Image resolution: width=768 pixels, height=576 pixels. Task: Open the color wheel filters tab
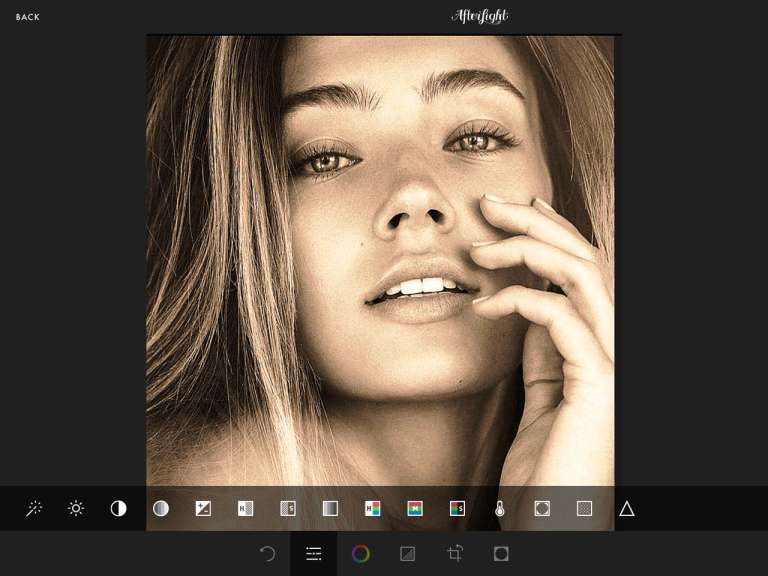361,554
